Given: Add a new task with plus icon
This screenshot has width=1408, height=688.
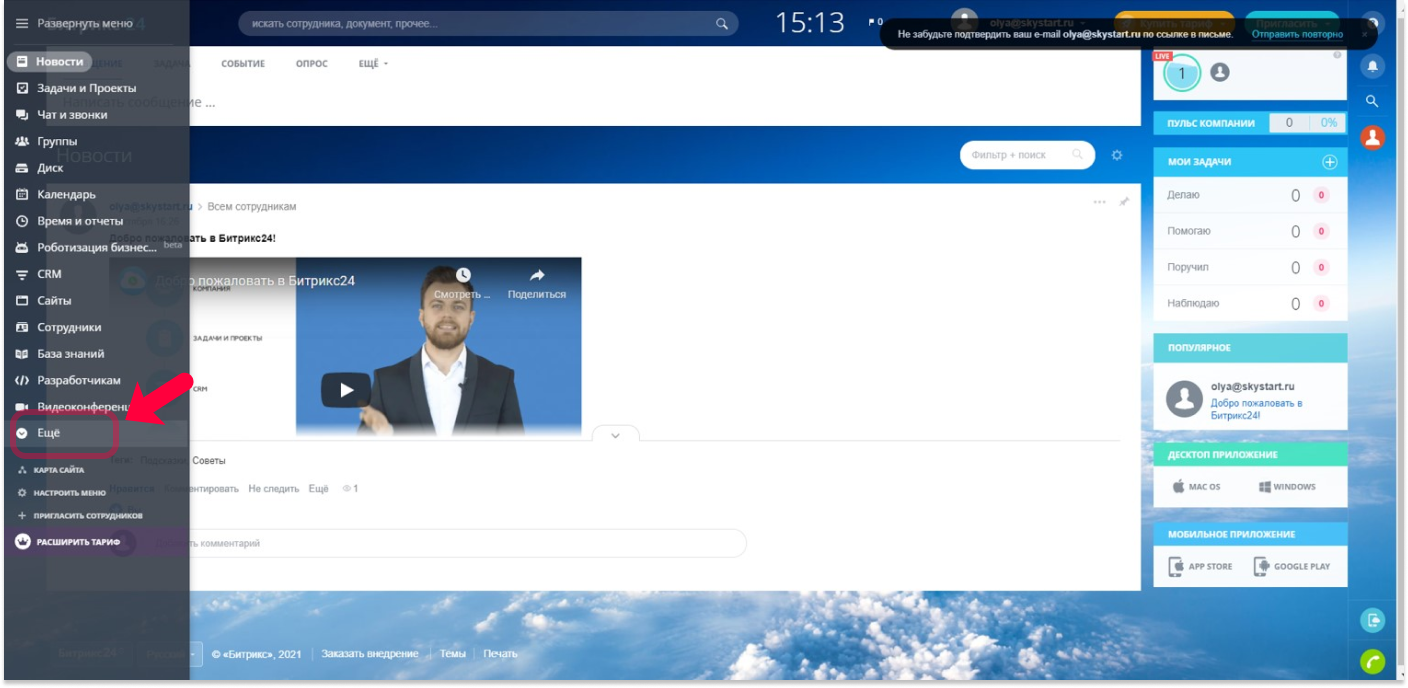Looking at the screenshot, I should coord(1329,162).
